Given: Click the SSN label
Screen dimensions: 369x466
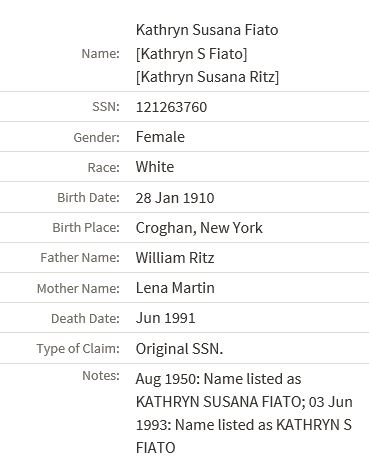Looking at the screenshot, I should click(x=106, y=107).
